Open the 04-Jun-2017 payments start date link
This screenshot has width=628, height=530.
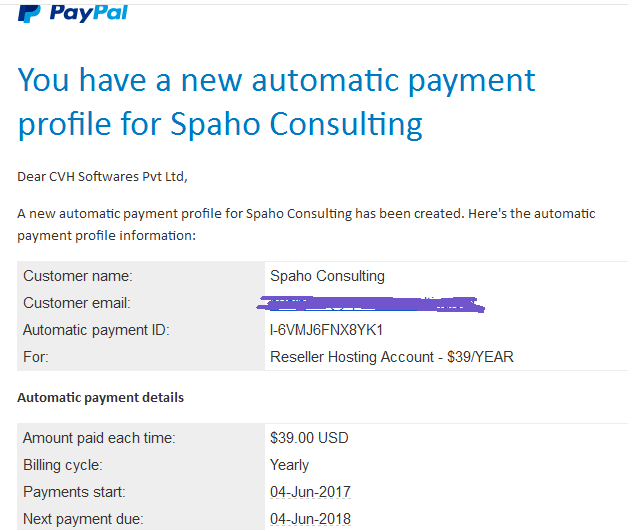pos(310,492)
